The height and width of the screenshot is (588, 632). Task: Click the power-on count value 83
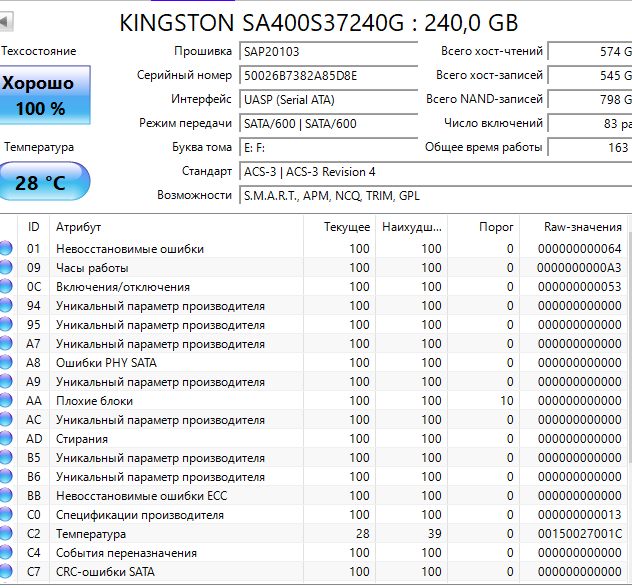click(x=590, y=123)
